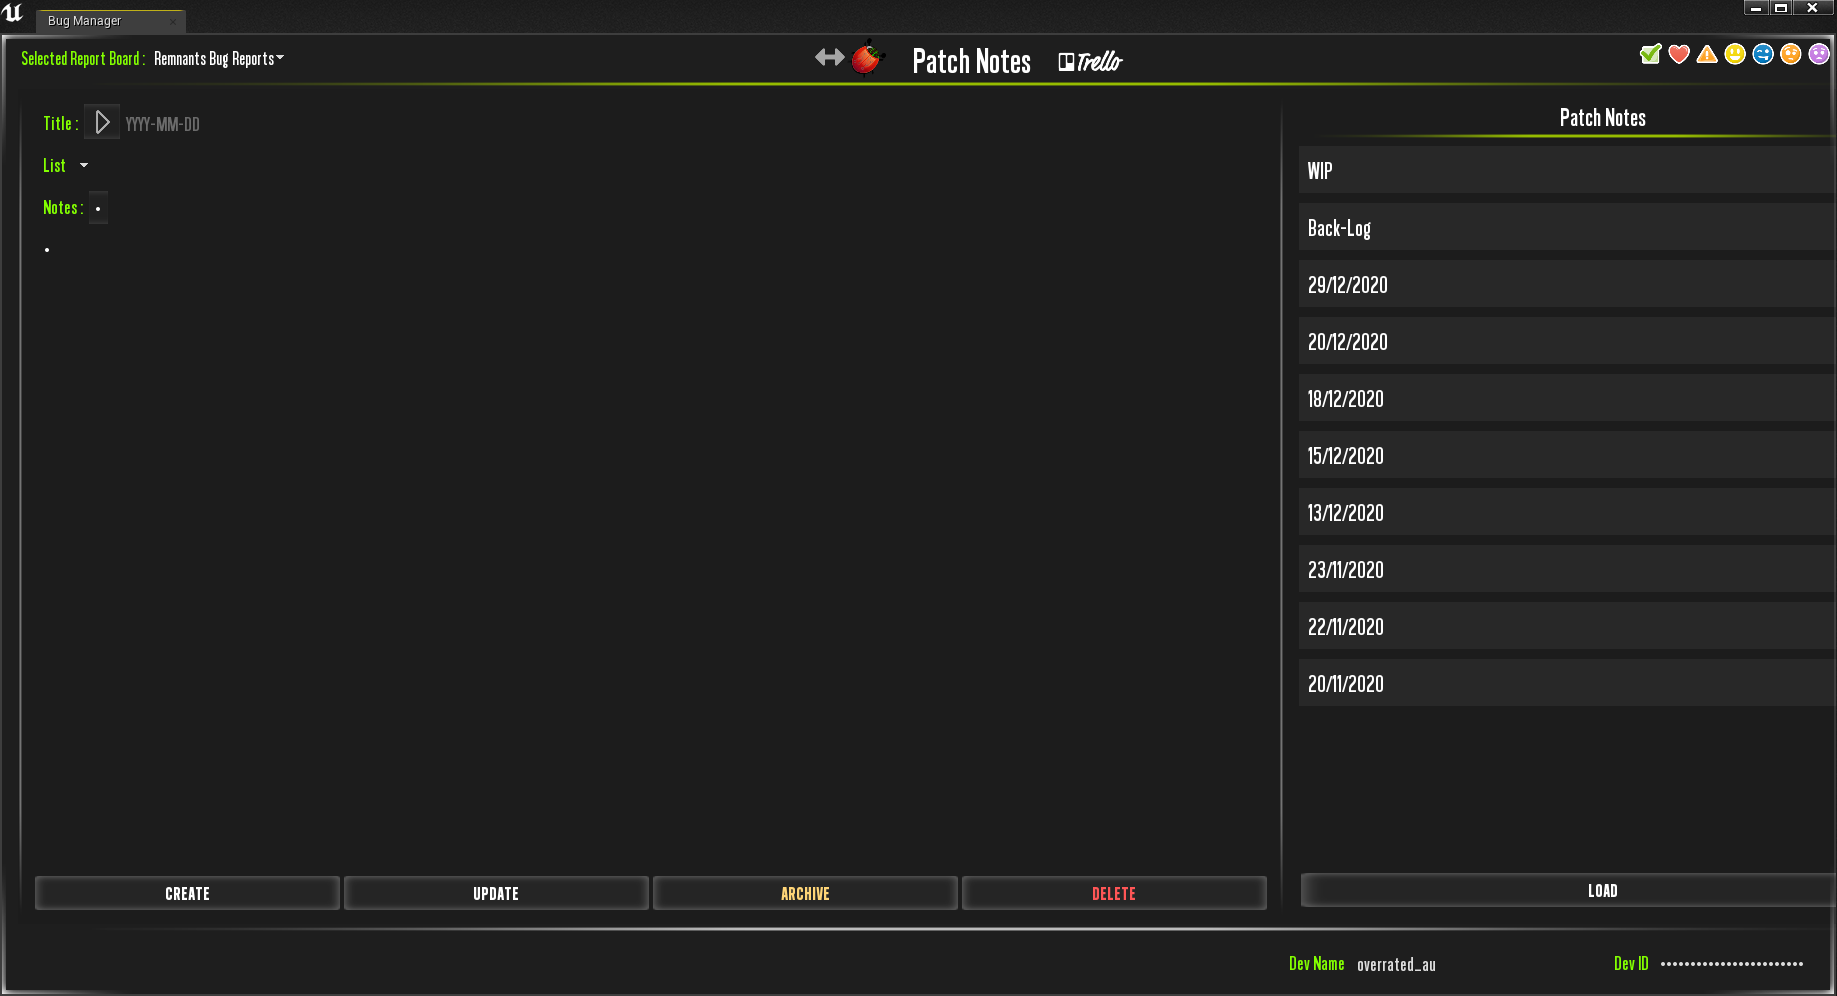Click the CREATE button
The width and height of the screenshot is (1837, 996).
click(x=187, y=893)
